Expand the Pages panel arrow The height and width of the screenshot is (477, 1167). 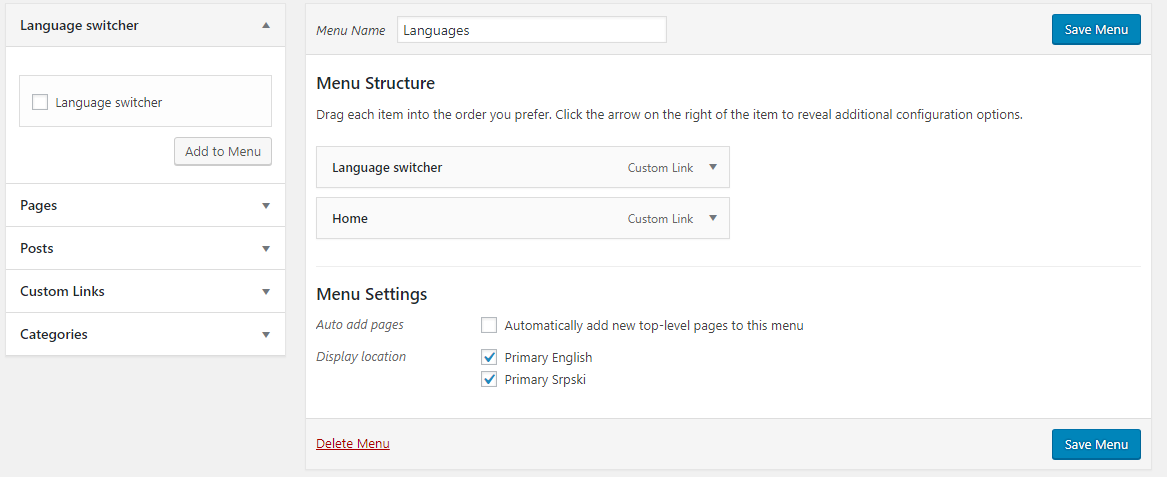pyautogui.click(x=266, y=206)
